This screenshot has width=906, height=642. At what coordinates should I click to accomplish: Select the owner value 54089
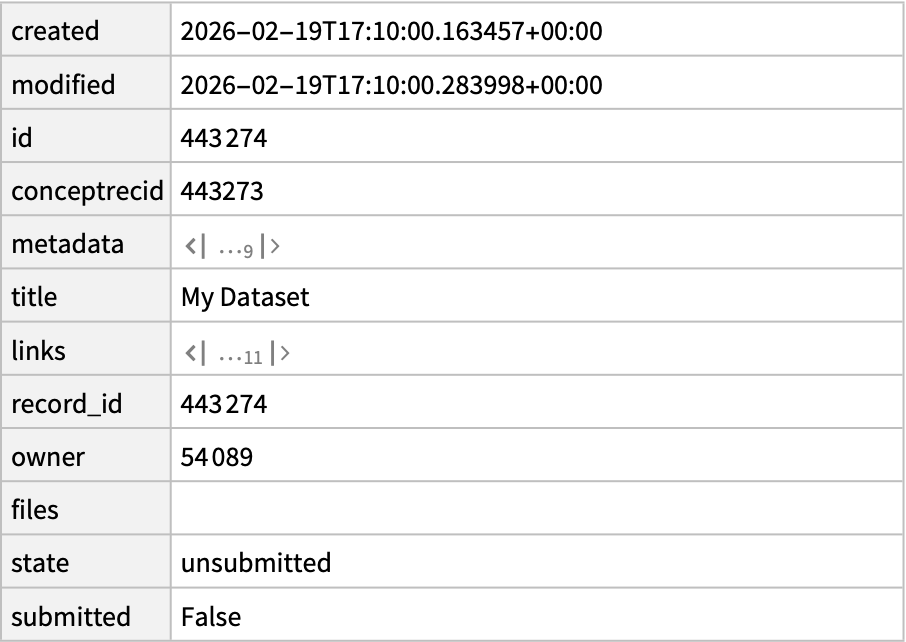coord(217,458)
